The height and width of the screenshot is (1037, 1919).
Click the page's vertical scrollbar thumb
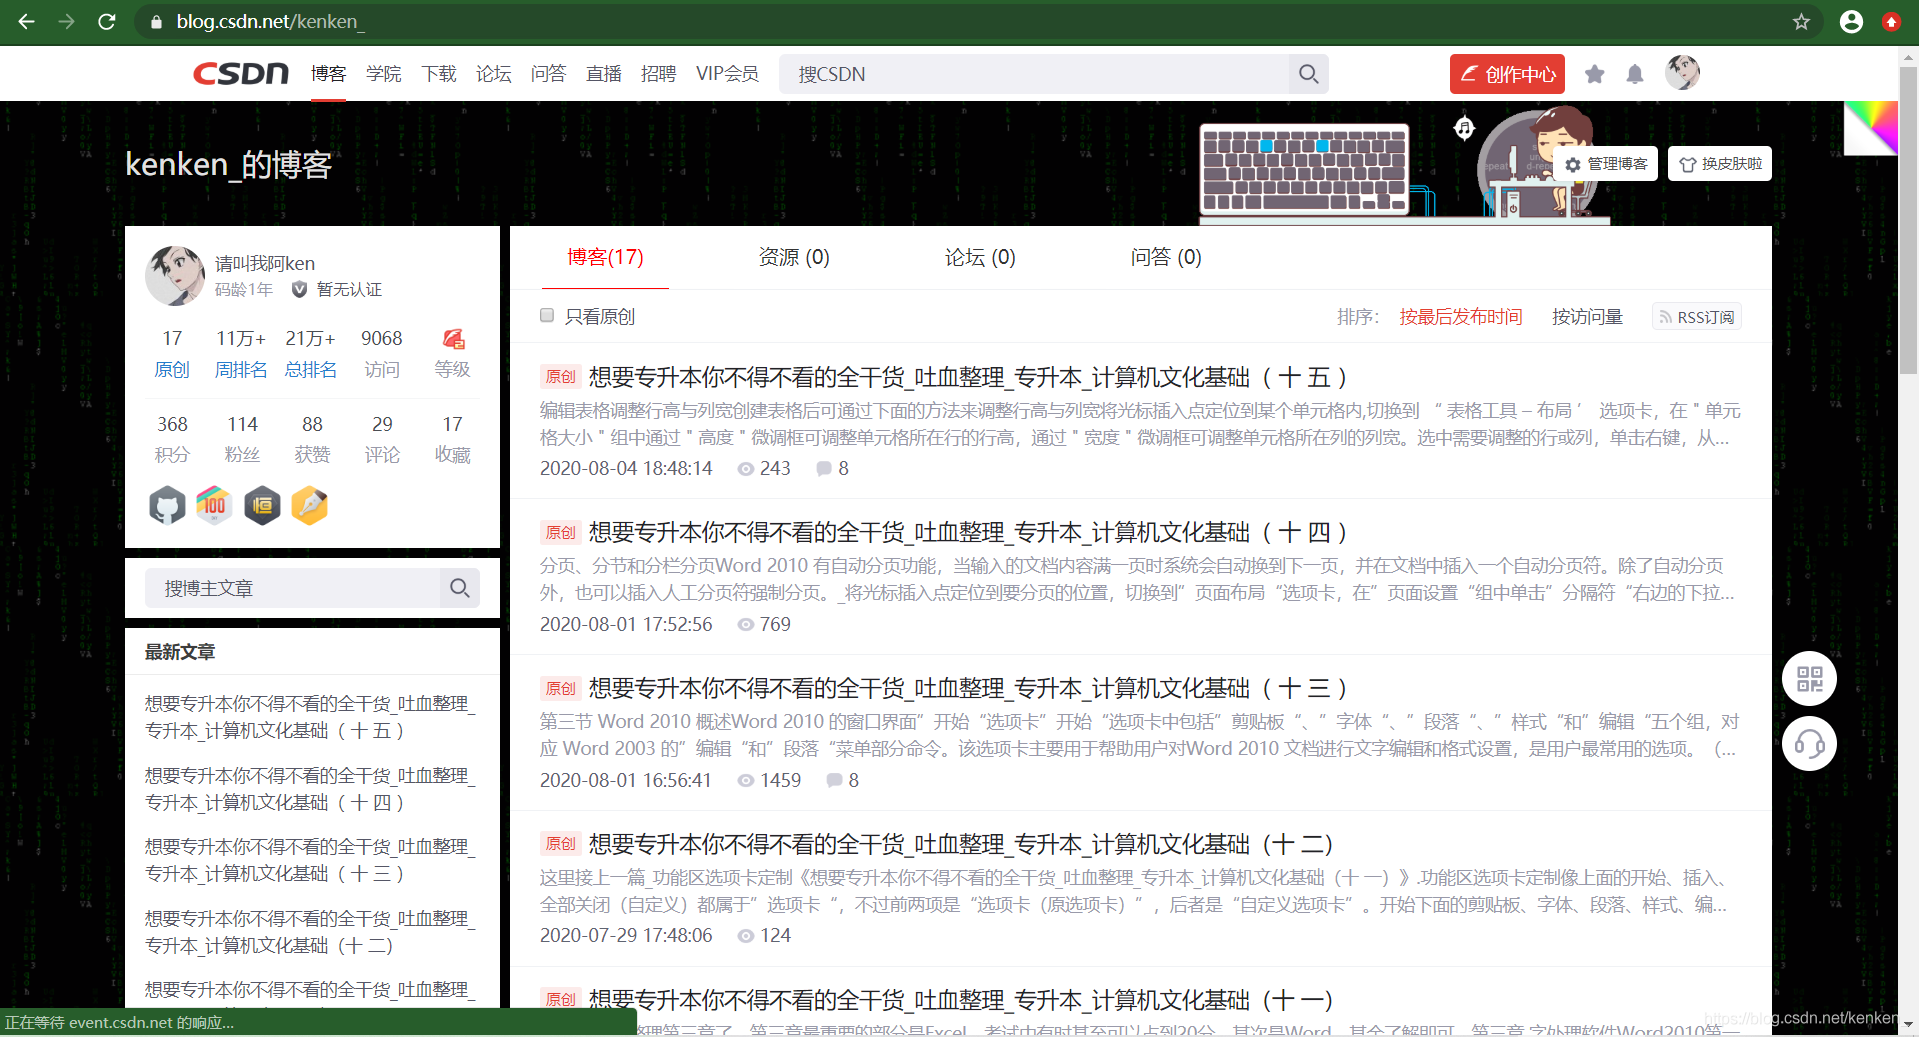(1908, 220)
